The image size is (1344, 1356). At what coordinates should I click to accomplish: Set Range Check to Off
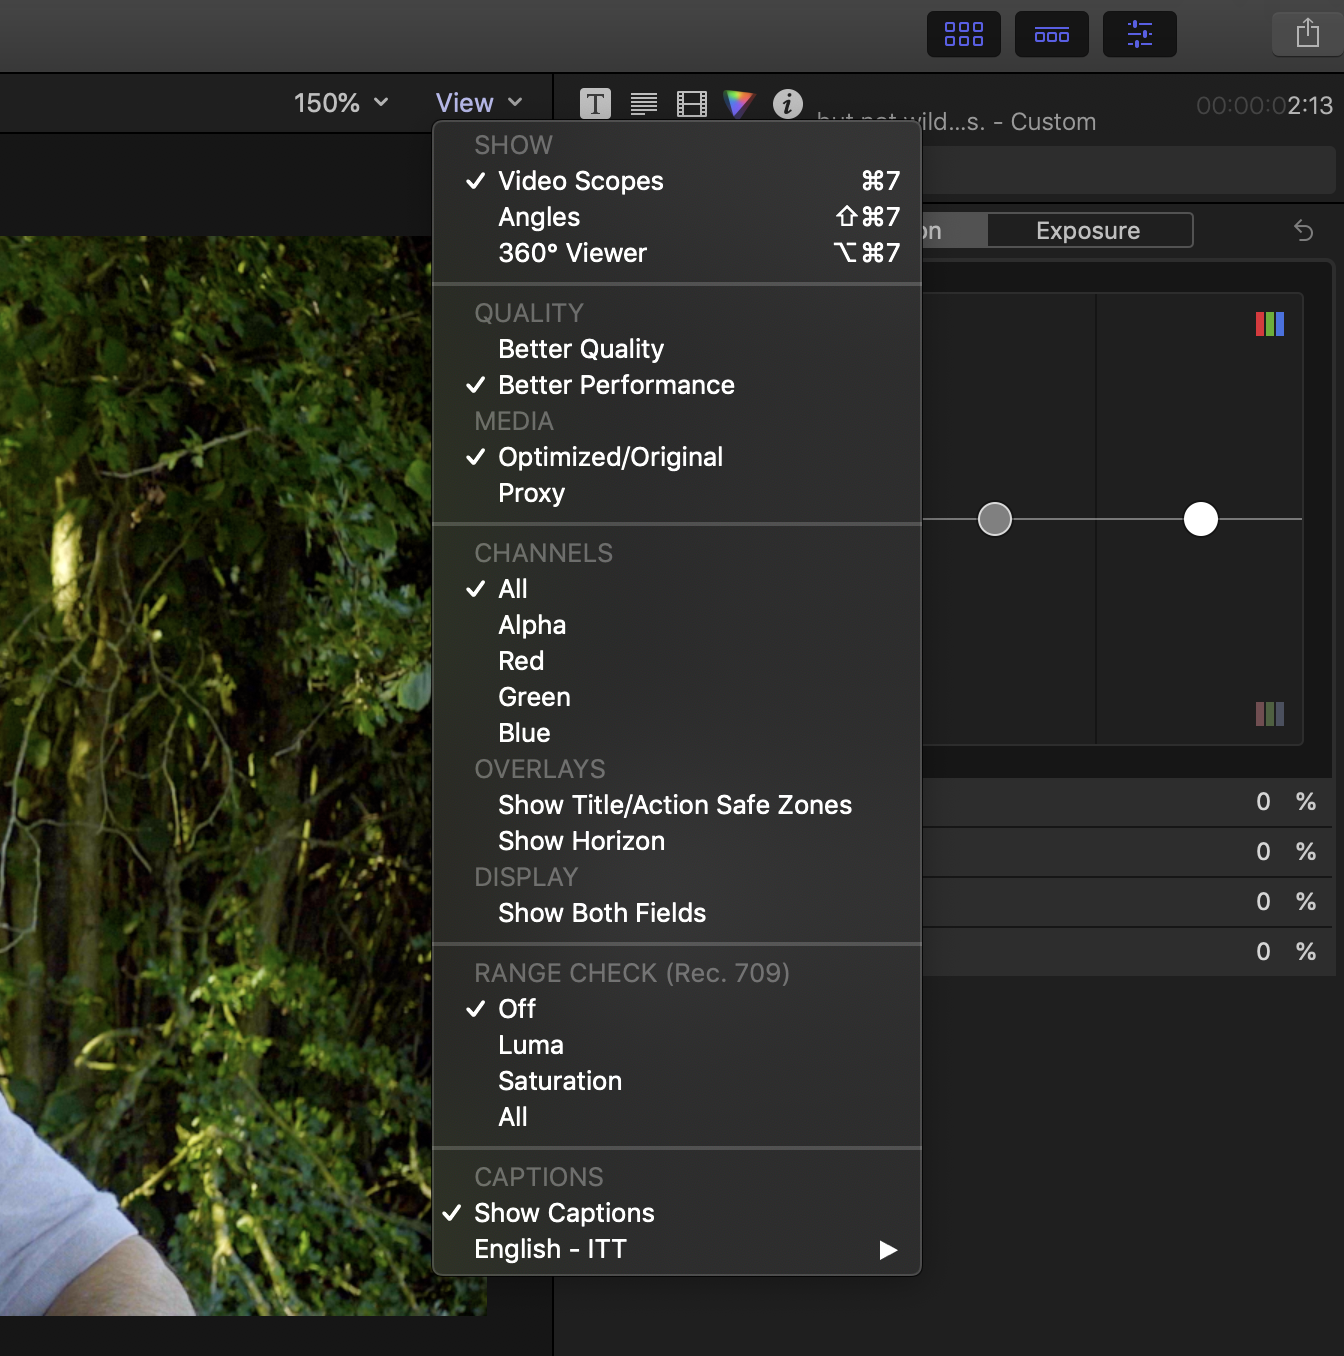pyautogui.click(x=677, y=1009)
